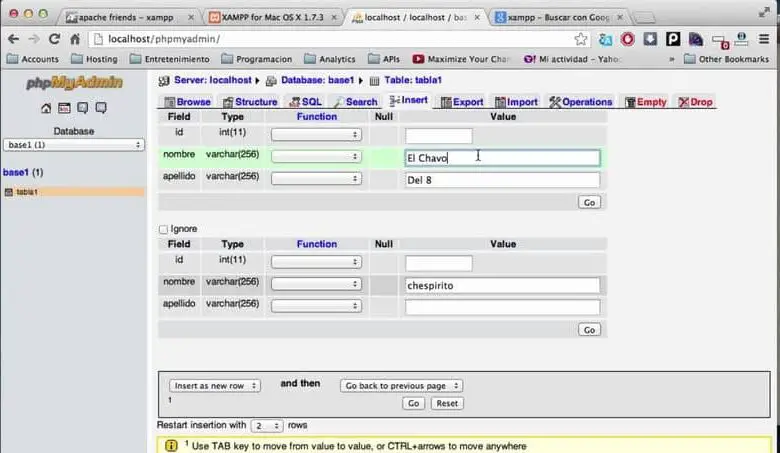Switch to the Structure tab
The image size is (780, 453).
point(250,102)
